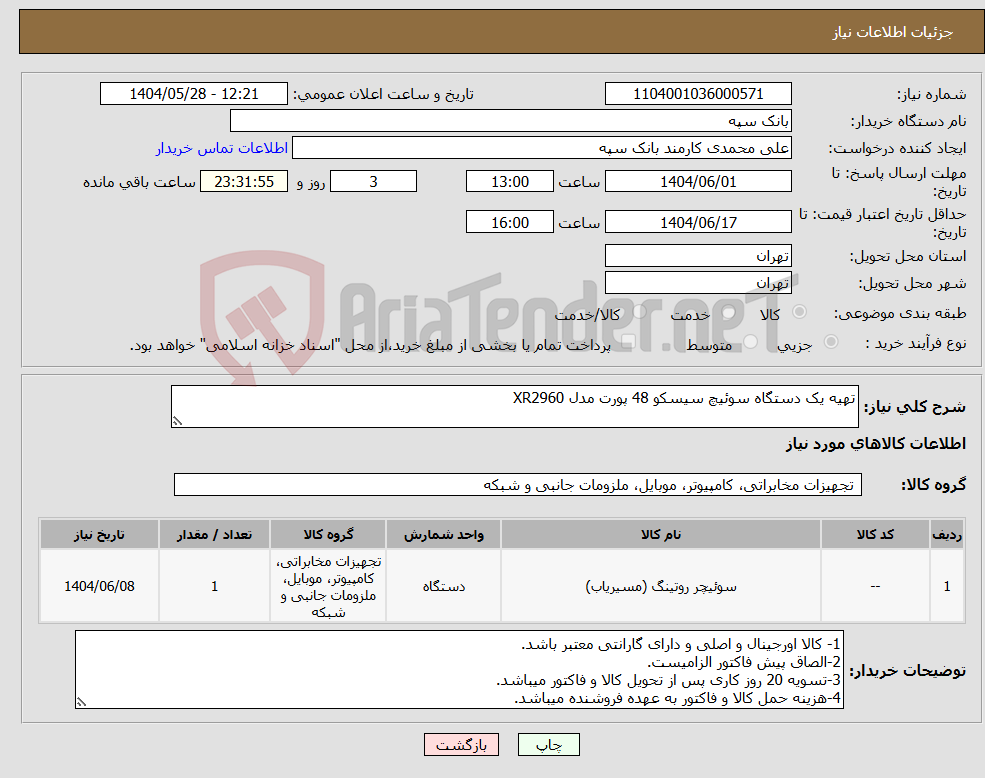Click the need date cell 1404/06/08
985x778 pixels.
click(99, 586)
